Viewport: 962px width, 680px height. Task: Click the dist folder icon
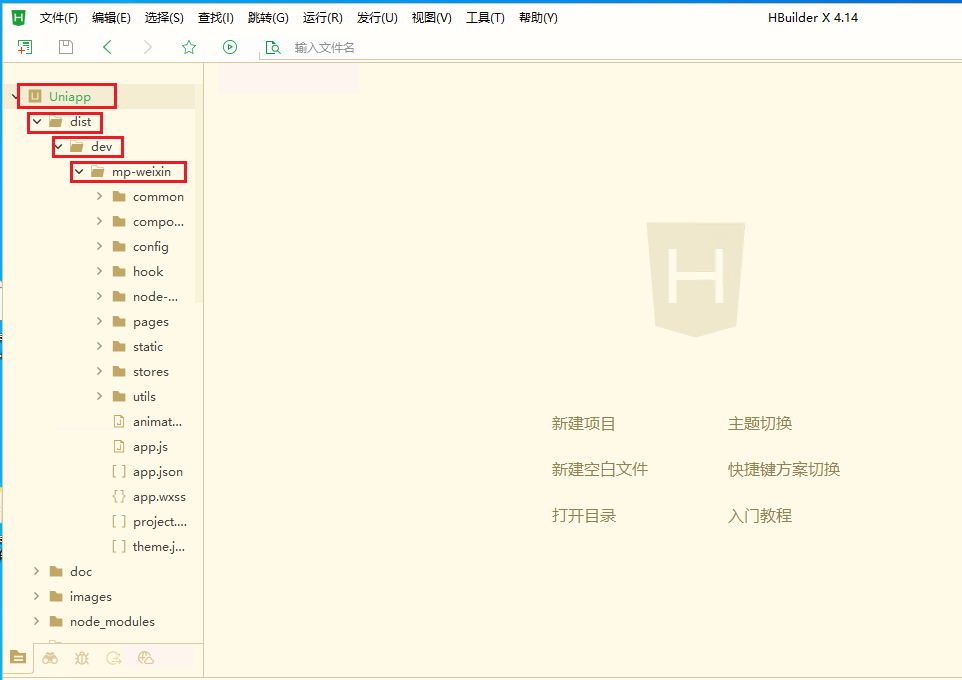tap(56, 122)
